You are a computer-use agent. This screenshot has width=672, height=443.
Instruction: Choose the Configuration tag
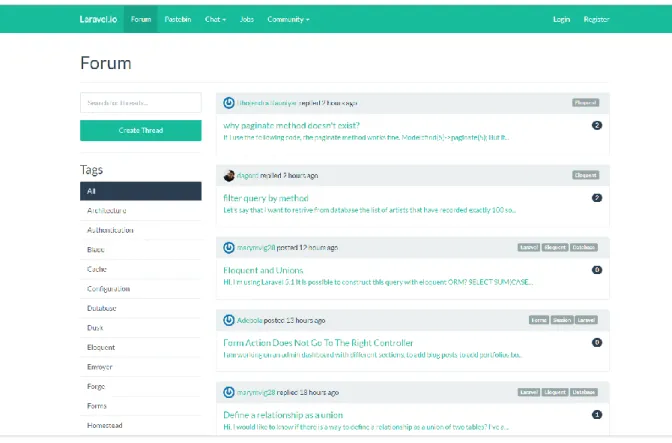(141, 289)
